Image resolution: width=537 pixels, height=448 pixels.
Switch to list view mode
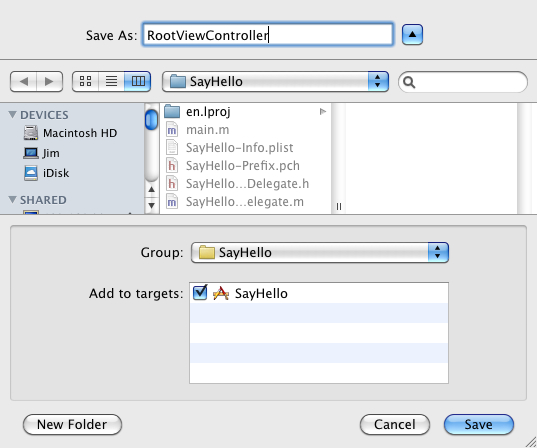tap(111, 82)
